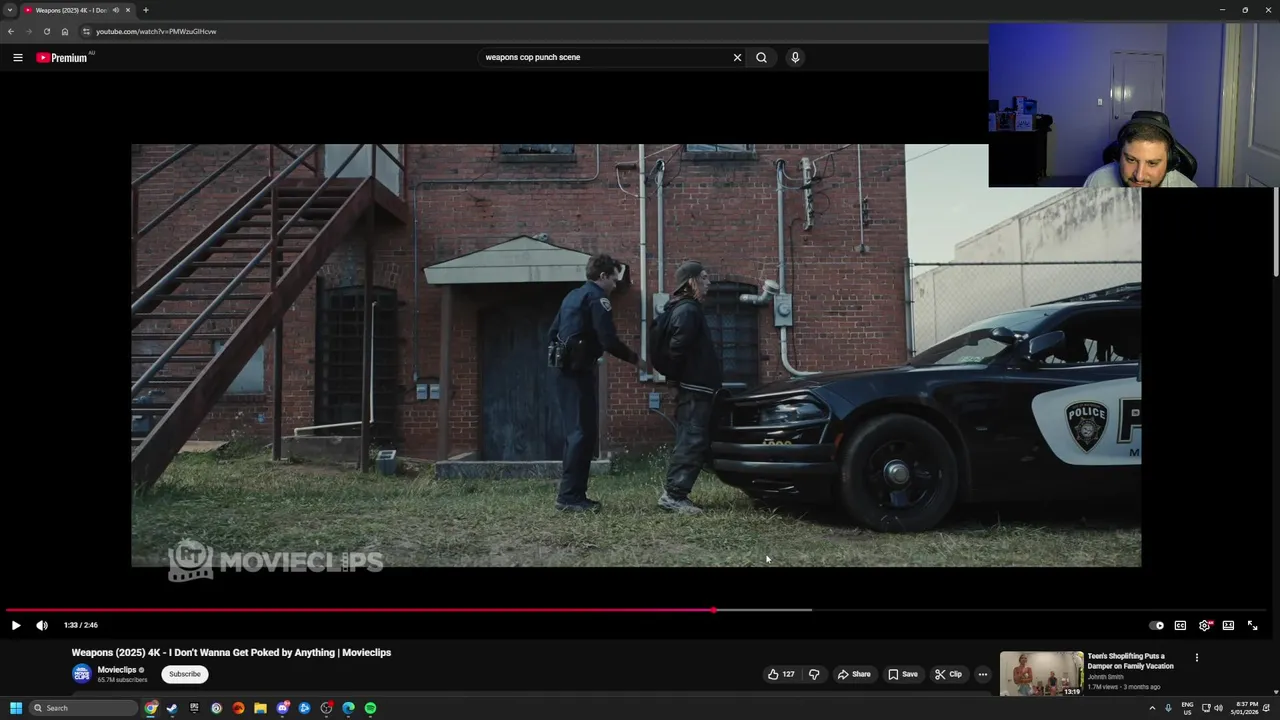Screen dimensions: 1280x720
Task: Switch to theater mode
Action: (x=1228, y=625)
